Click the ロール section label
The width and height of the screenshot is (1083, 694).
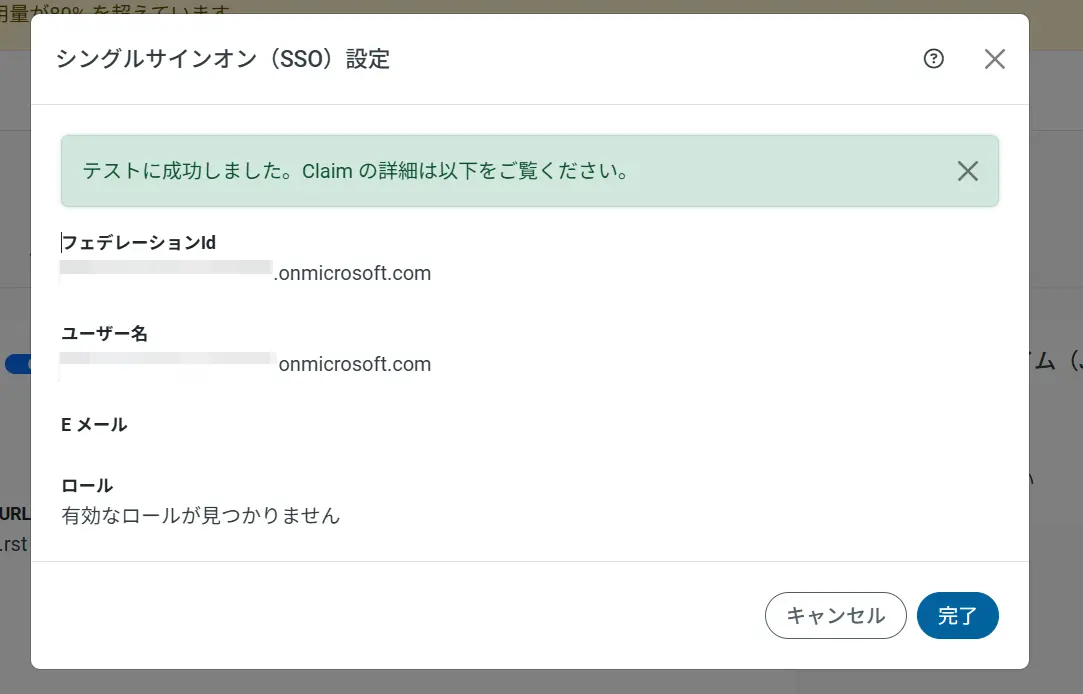(x=88, y=485)
